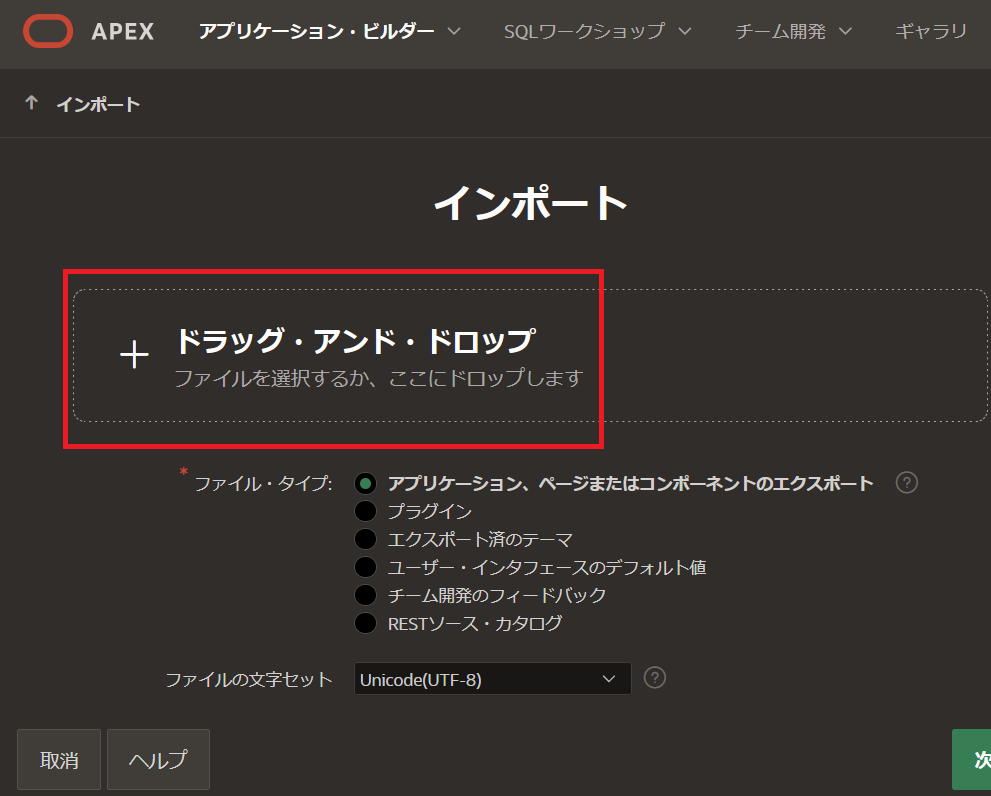Click the ファイルを選択するか、ここにドロップします text
The width and height of the screenshot is (991, 796).
point(378,378)
